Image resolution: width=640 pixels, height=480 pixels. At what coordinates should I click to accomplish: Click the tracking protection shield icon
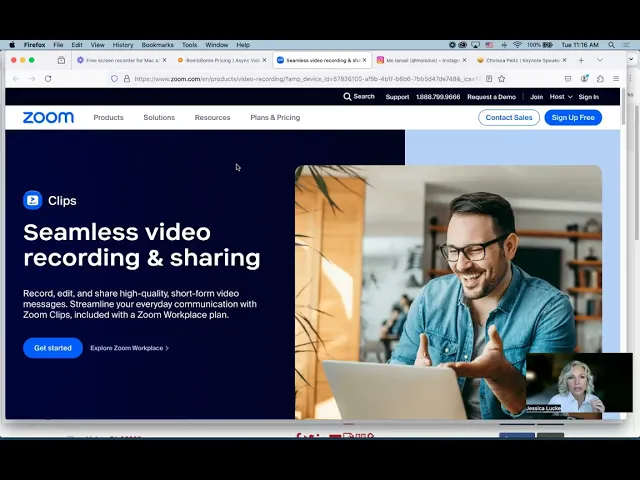coord(114,79)
